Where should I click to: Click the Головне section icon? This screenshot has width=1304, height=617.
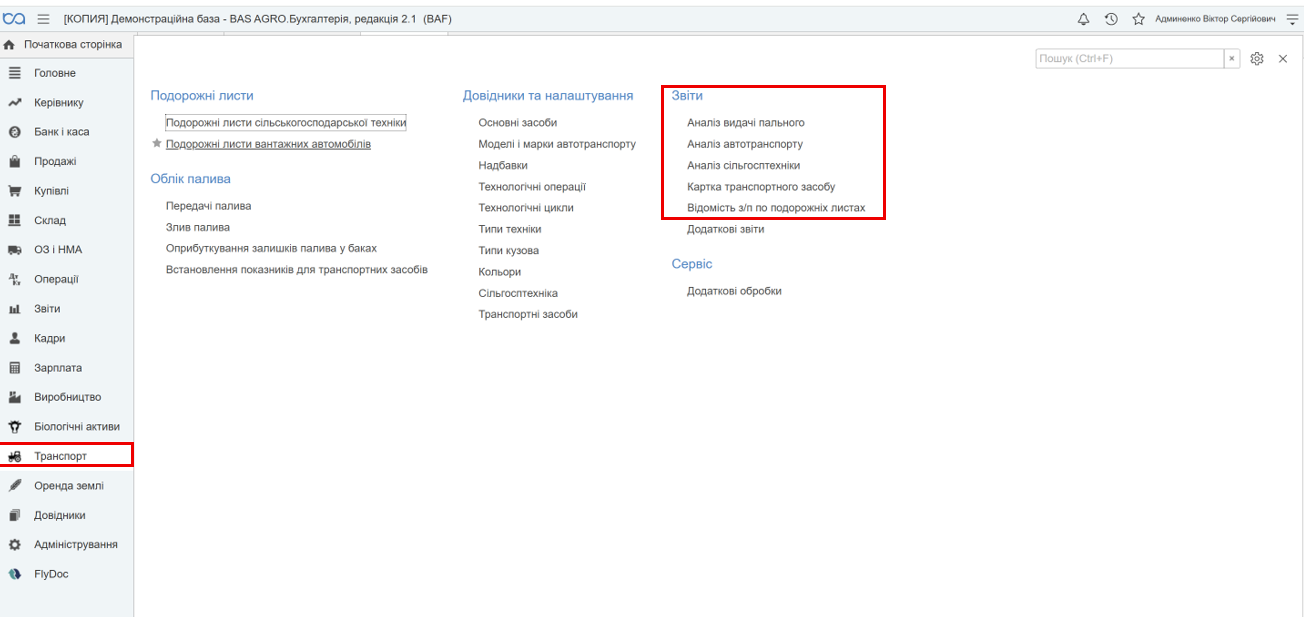coord(15,73)
